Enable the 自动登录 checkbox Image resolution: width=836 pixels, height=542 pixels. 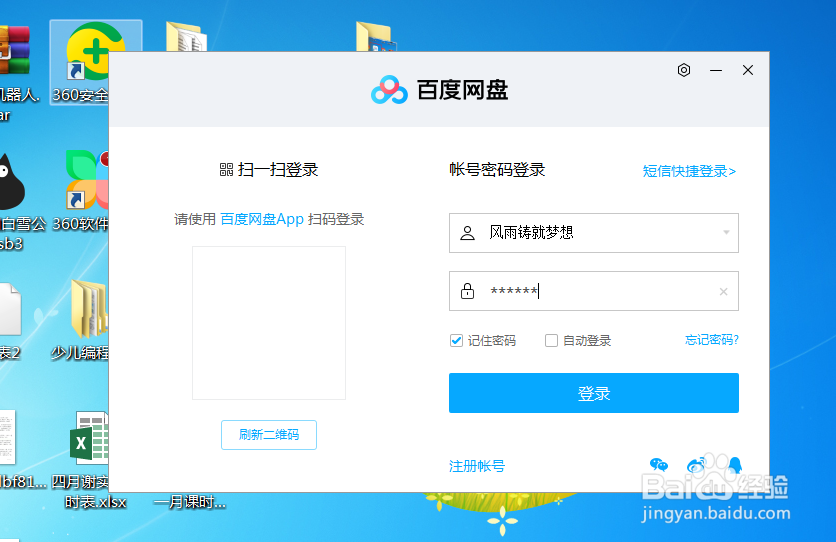click(x=551, y=340)
